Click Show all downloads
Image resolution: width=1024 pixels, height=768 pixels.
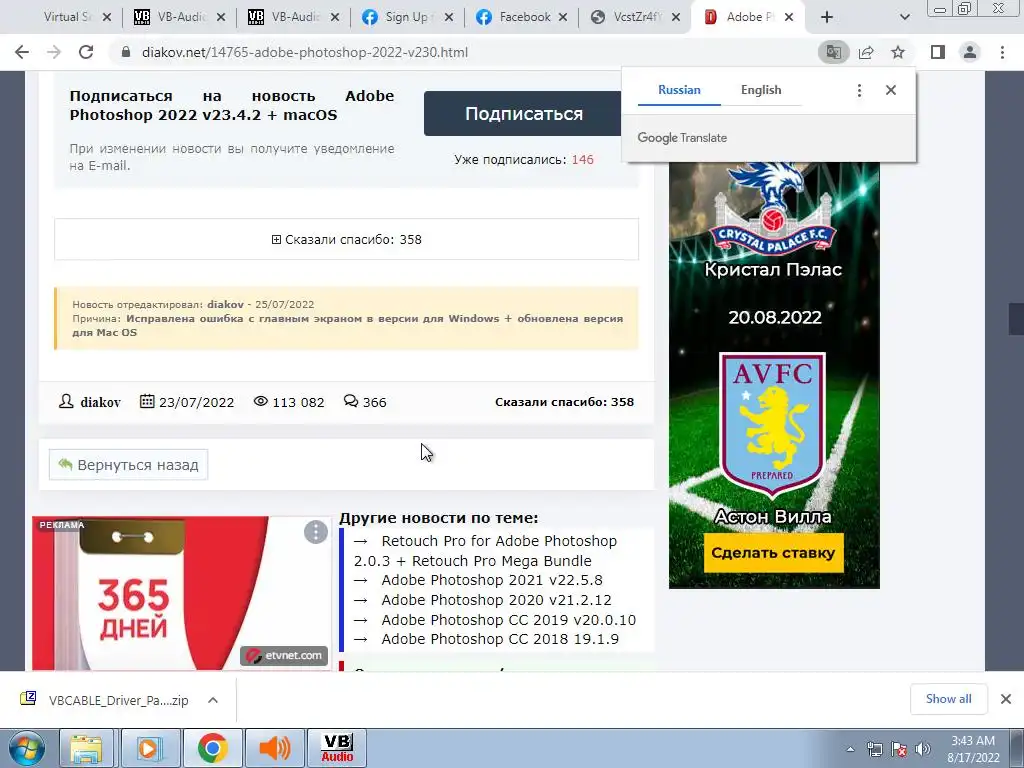tap(948, 699)
